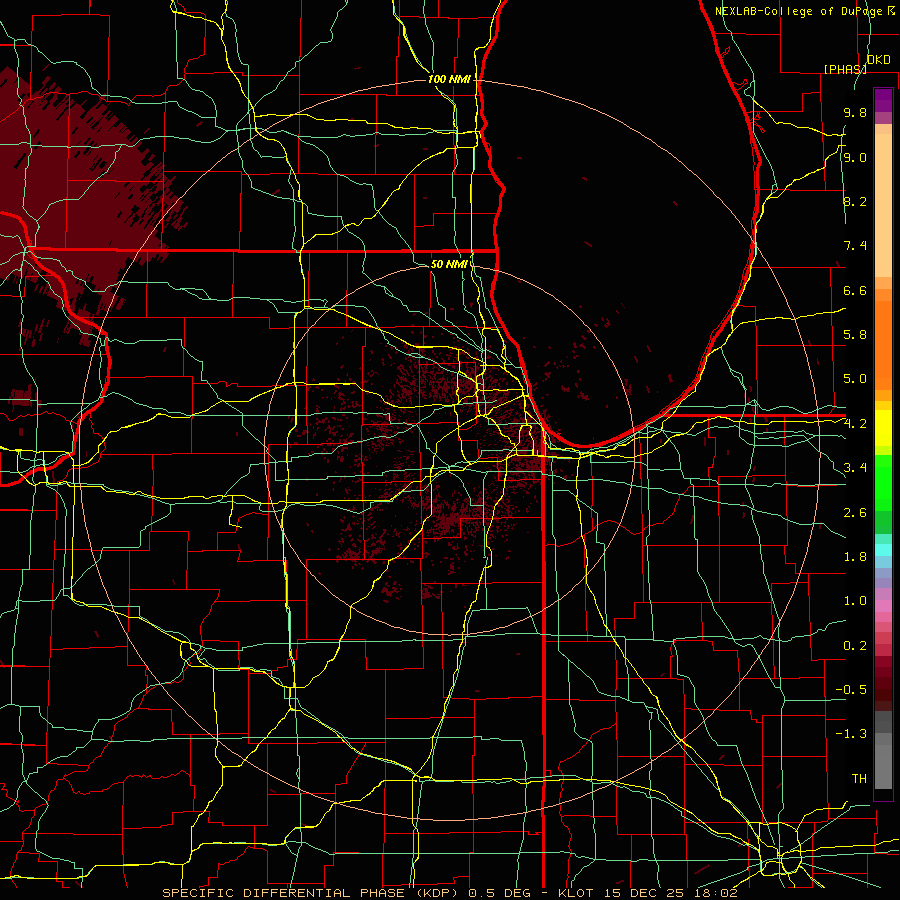
Task: Select the 6.6 scale label
Action: point(855,290)
